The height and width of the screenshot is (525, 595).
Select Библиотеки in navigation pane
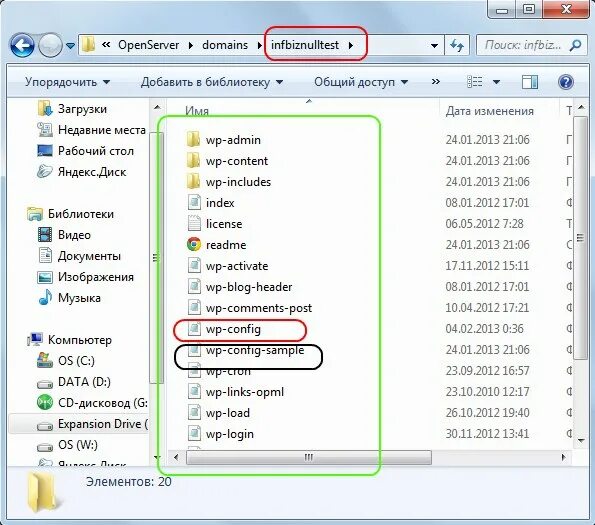coord(80,214)
